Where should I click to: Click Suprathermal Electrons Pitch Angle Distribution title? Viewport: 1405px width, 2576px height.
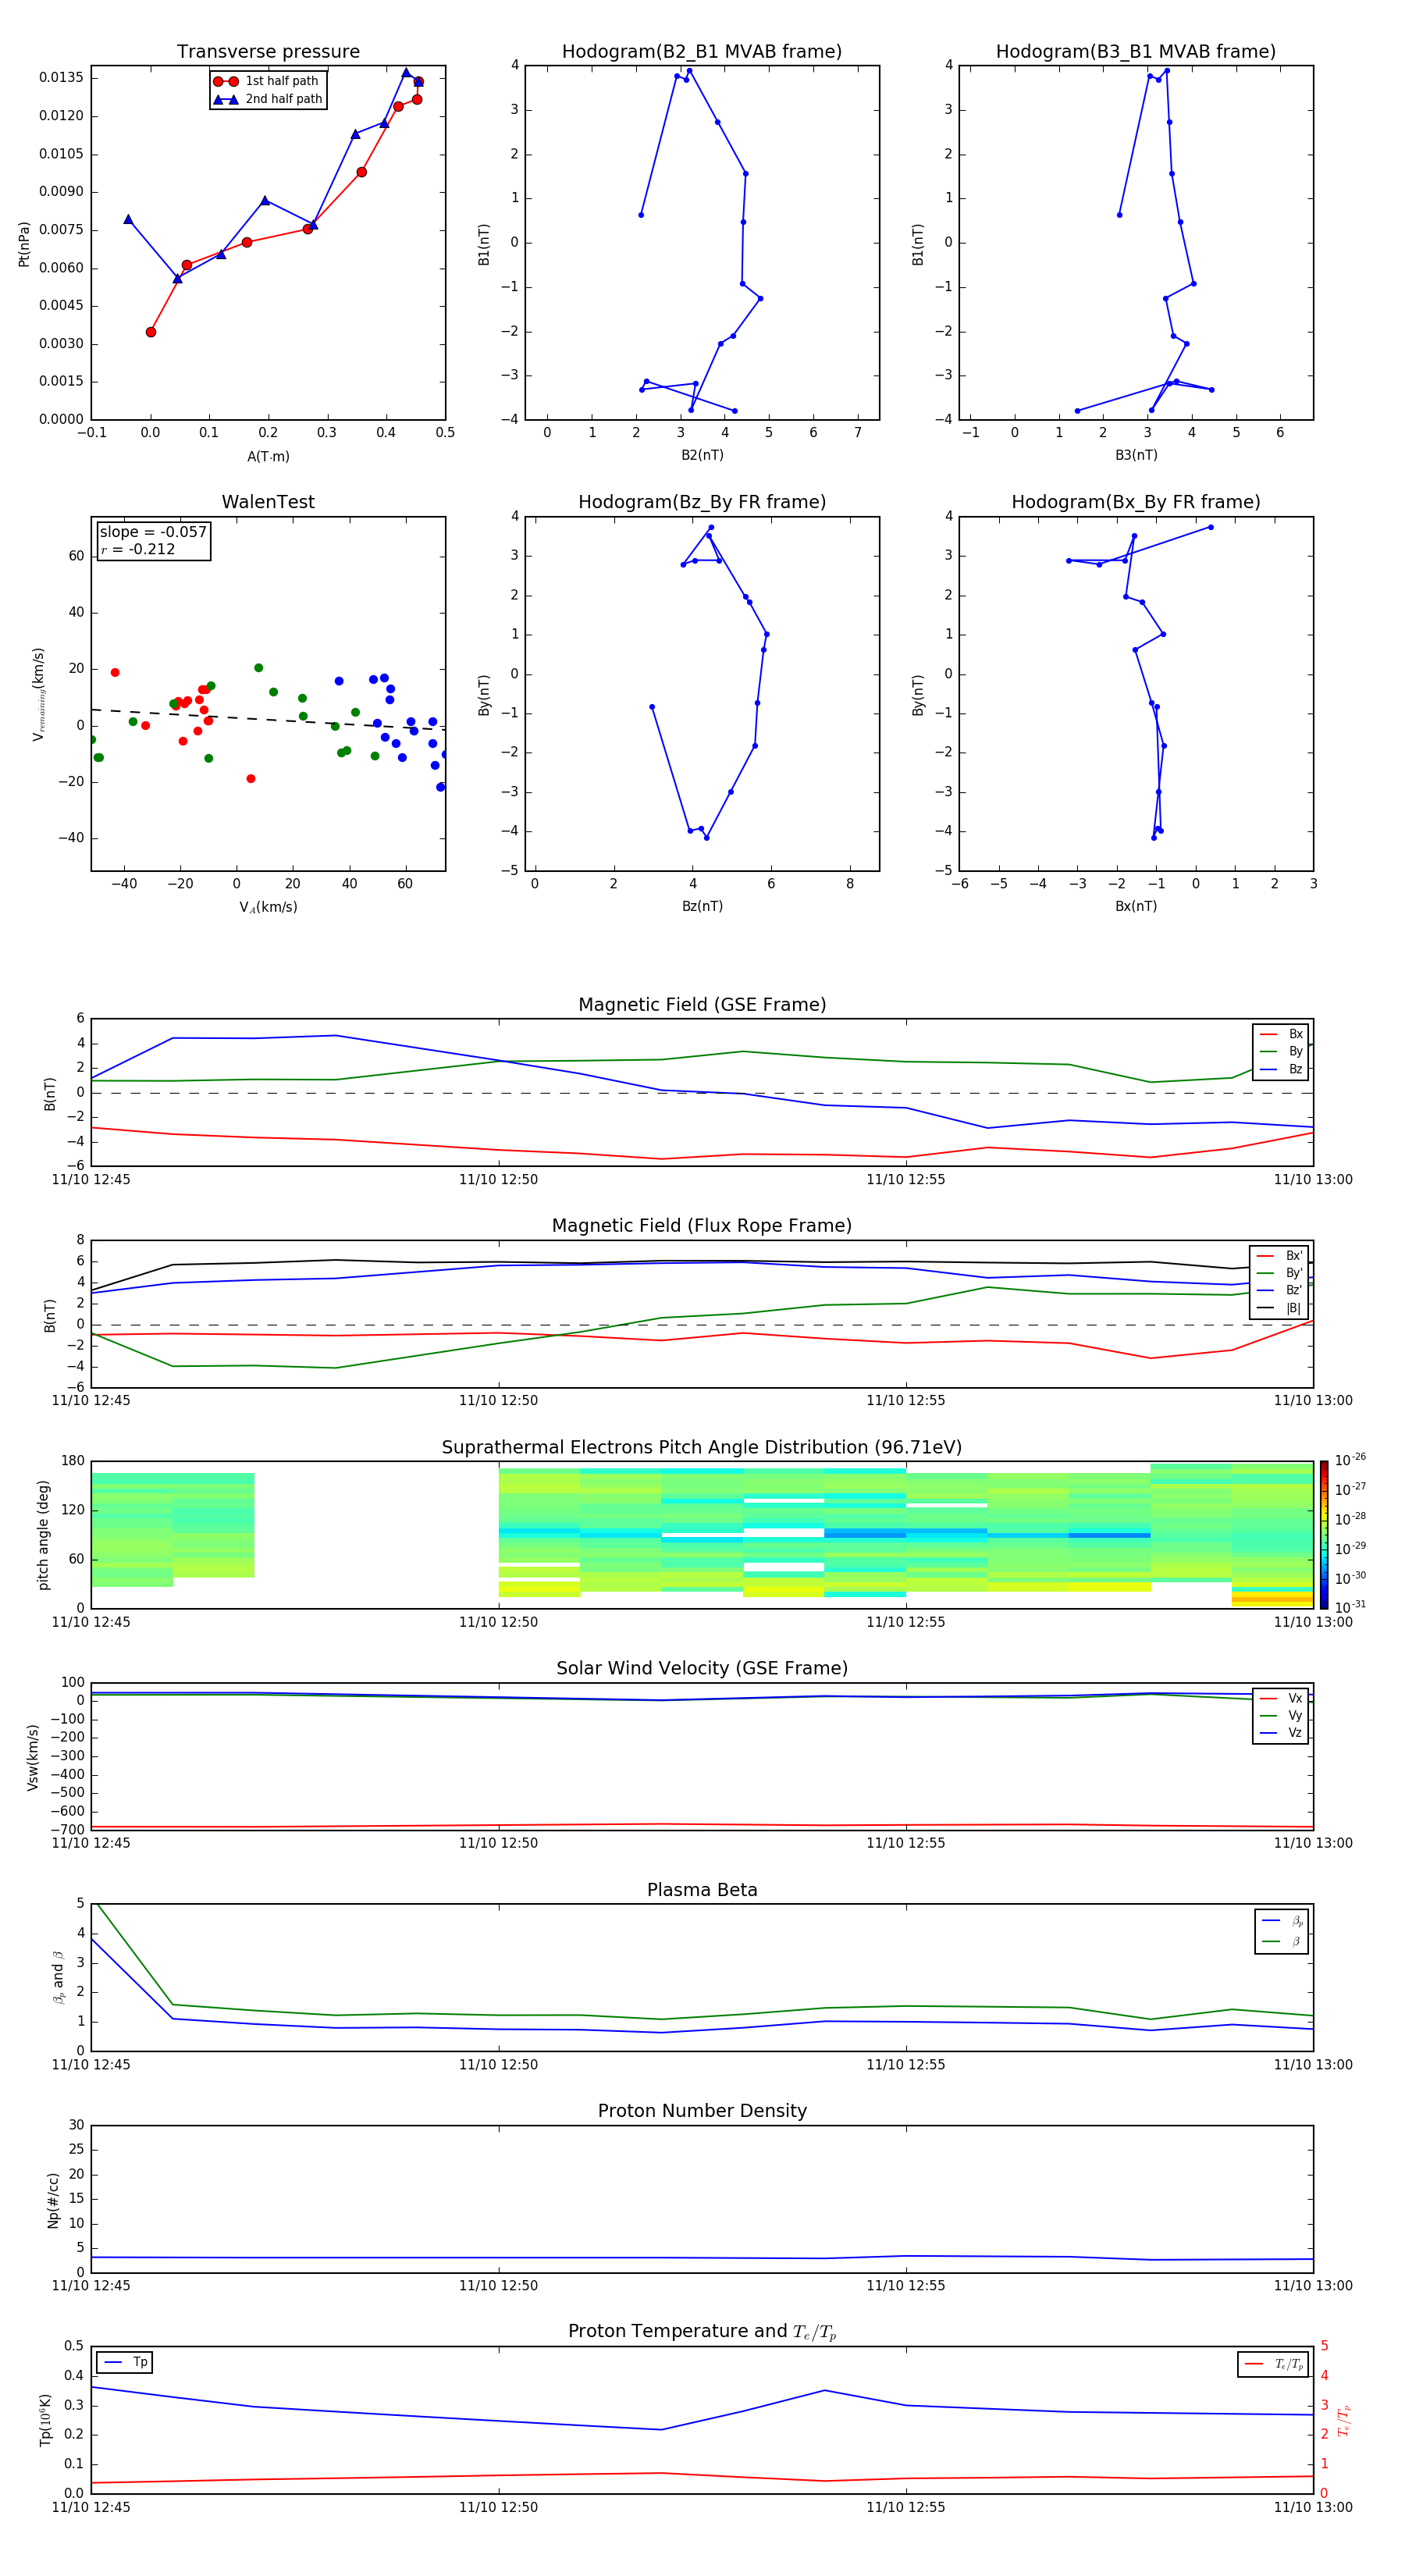[702, 1448]
